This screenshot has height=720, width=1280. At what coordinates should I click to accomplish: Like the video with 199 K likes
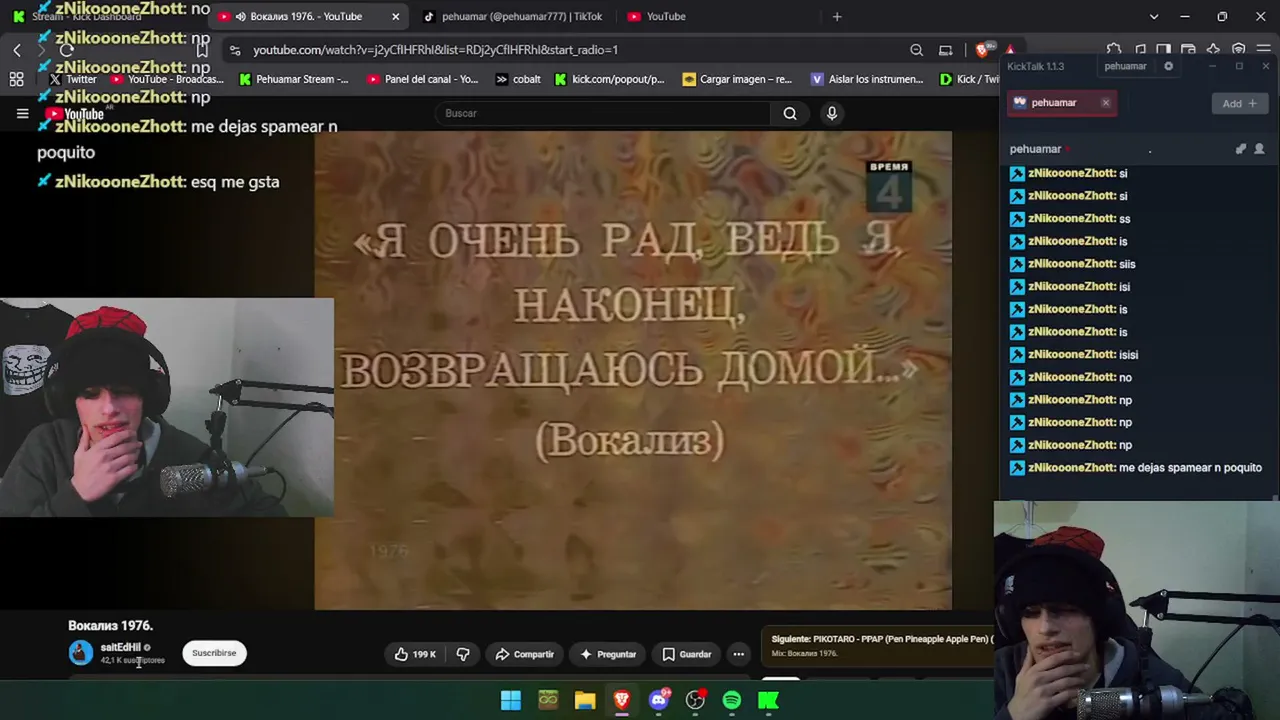(x=415, y=654)
